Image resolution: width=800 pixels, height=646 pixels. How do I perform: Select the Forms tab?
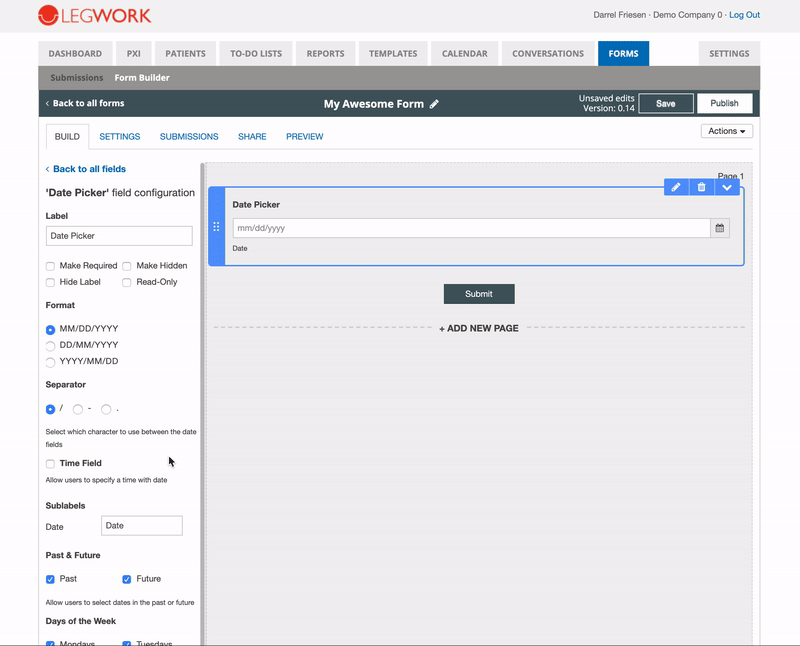point(623,54)
